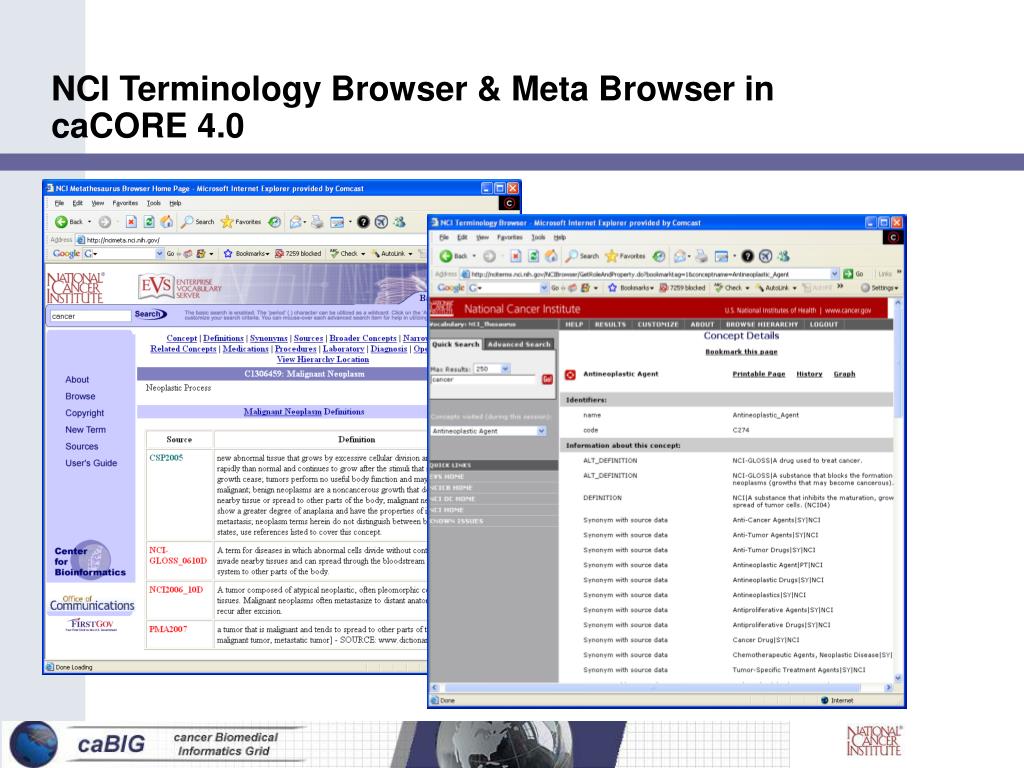Open Settings dropdown in Terminology Google toolbar
The width and height of the screenshot is (1024, 768).
(880, 287)
